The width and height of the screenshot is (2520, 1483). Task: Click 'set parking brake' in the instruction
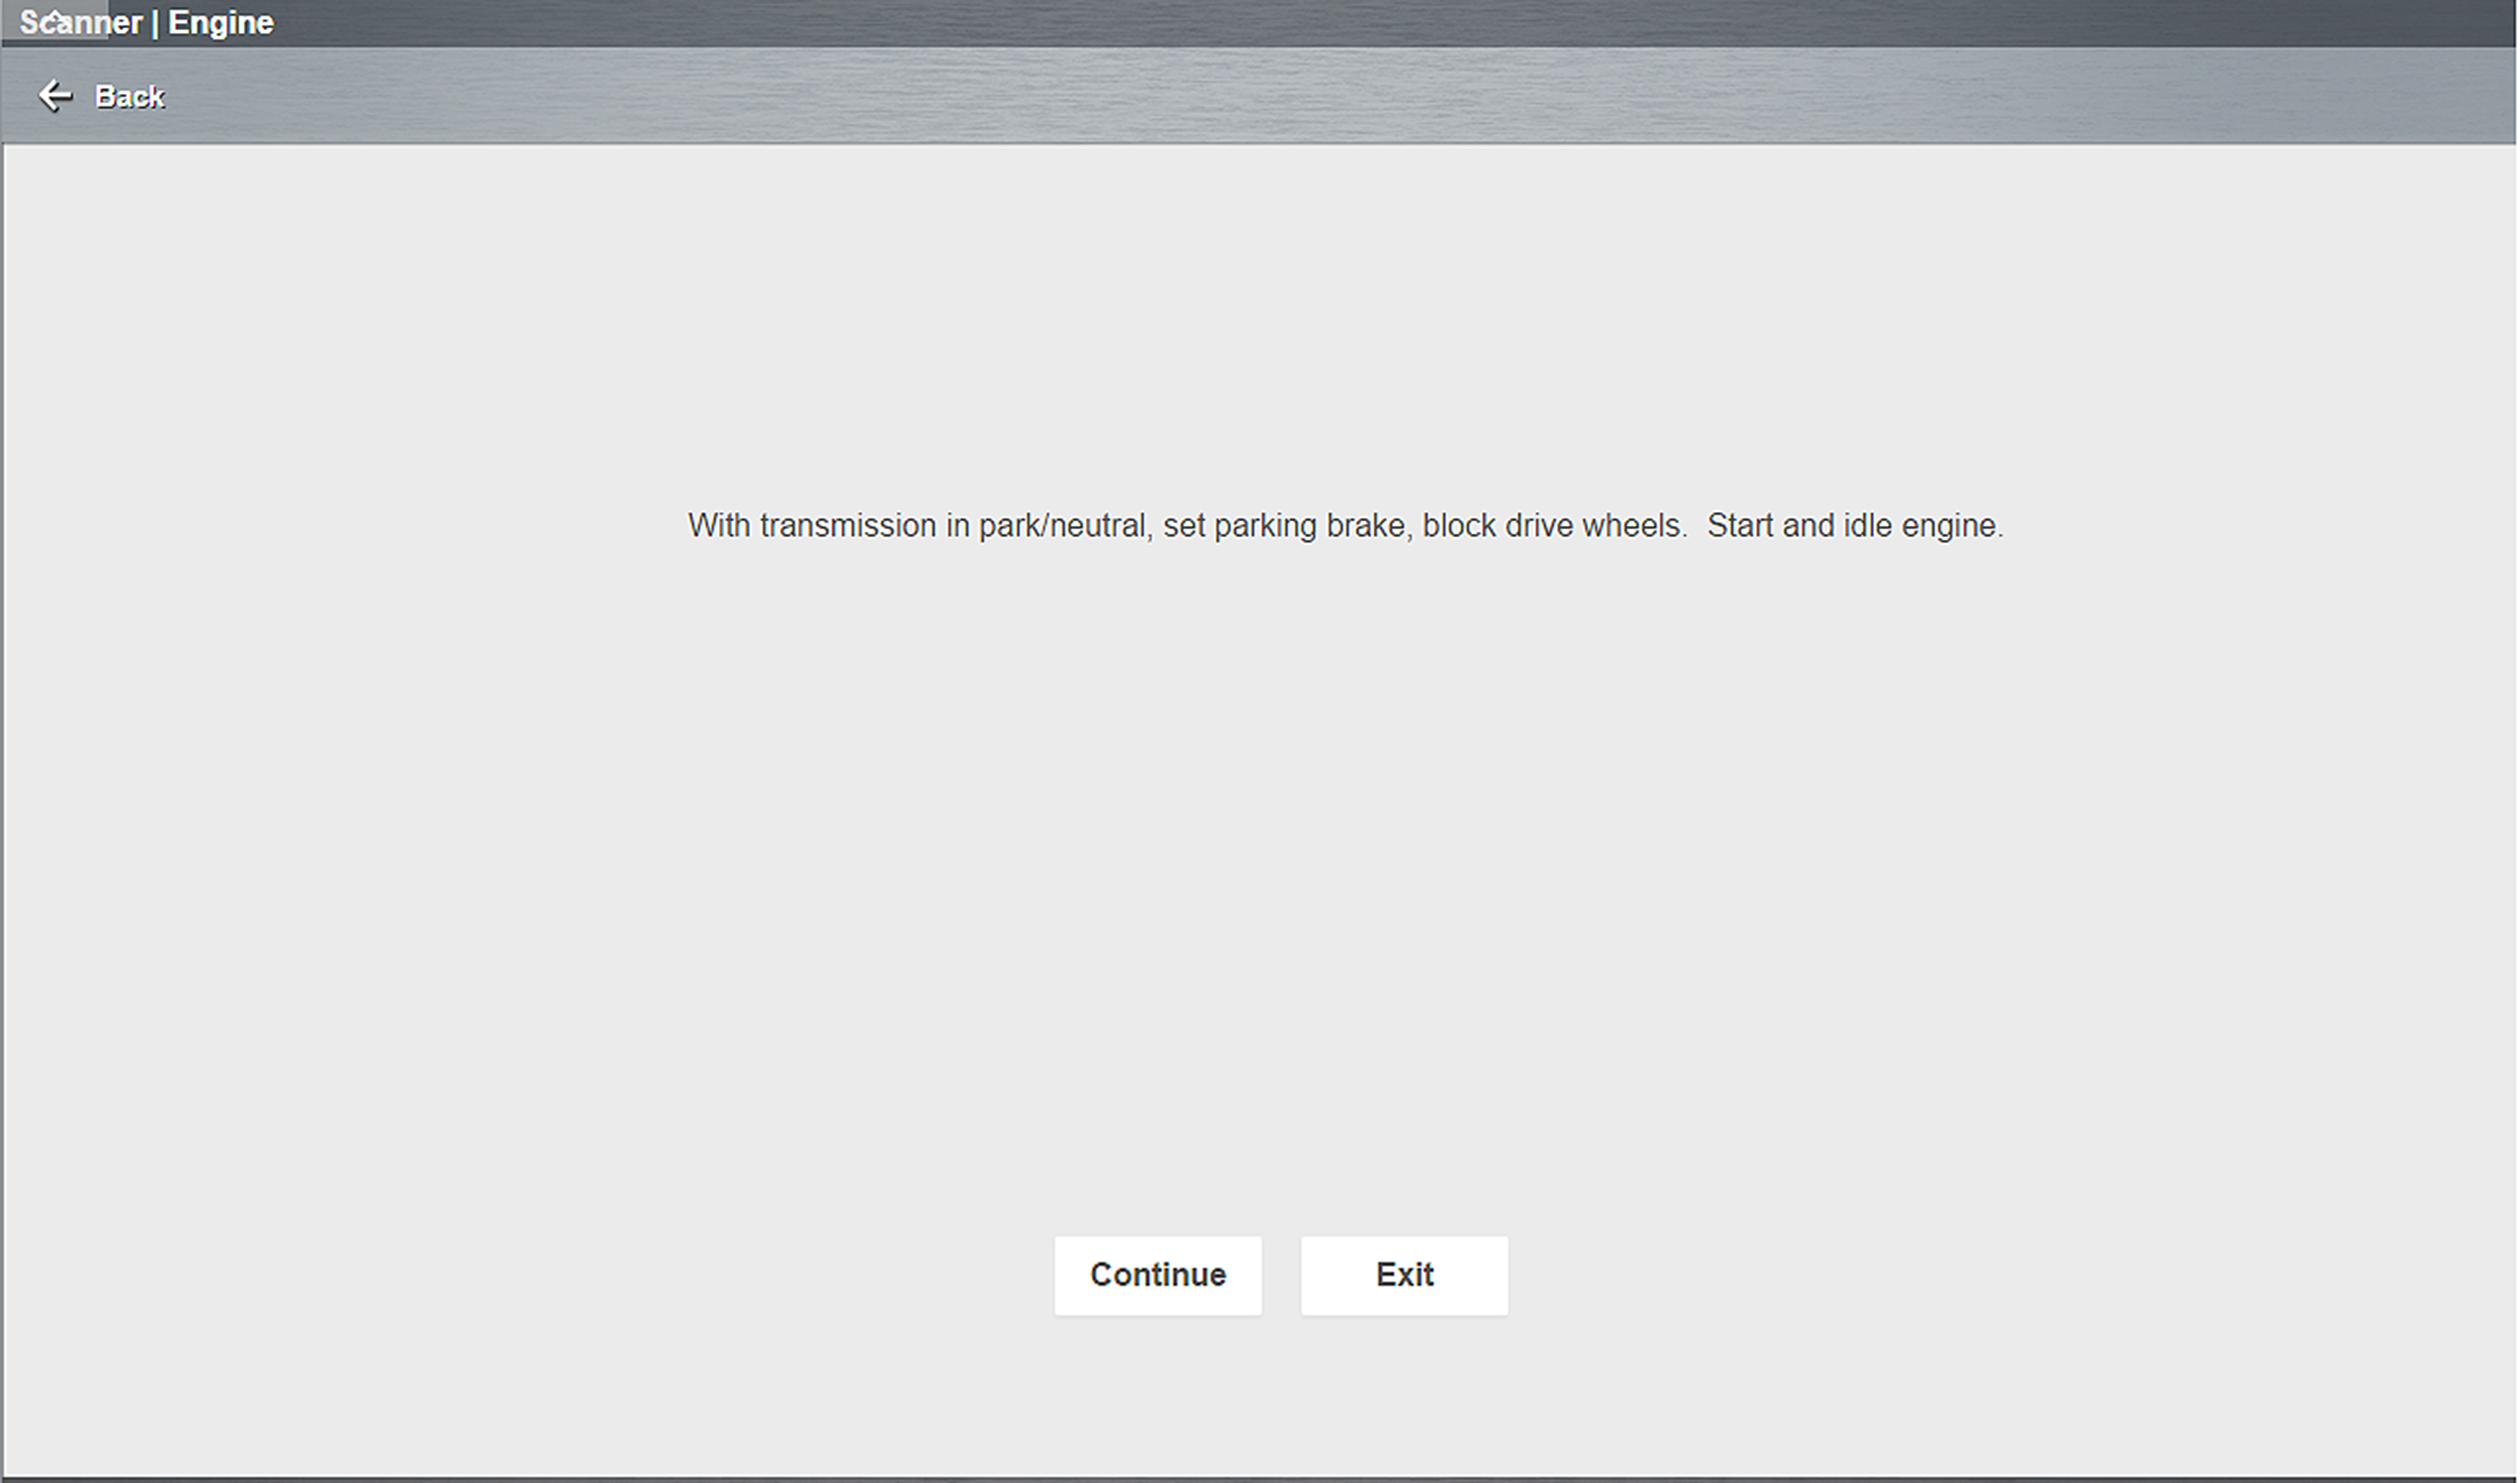point(1286,526)
